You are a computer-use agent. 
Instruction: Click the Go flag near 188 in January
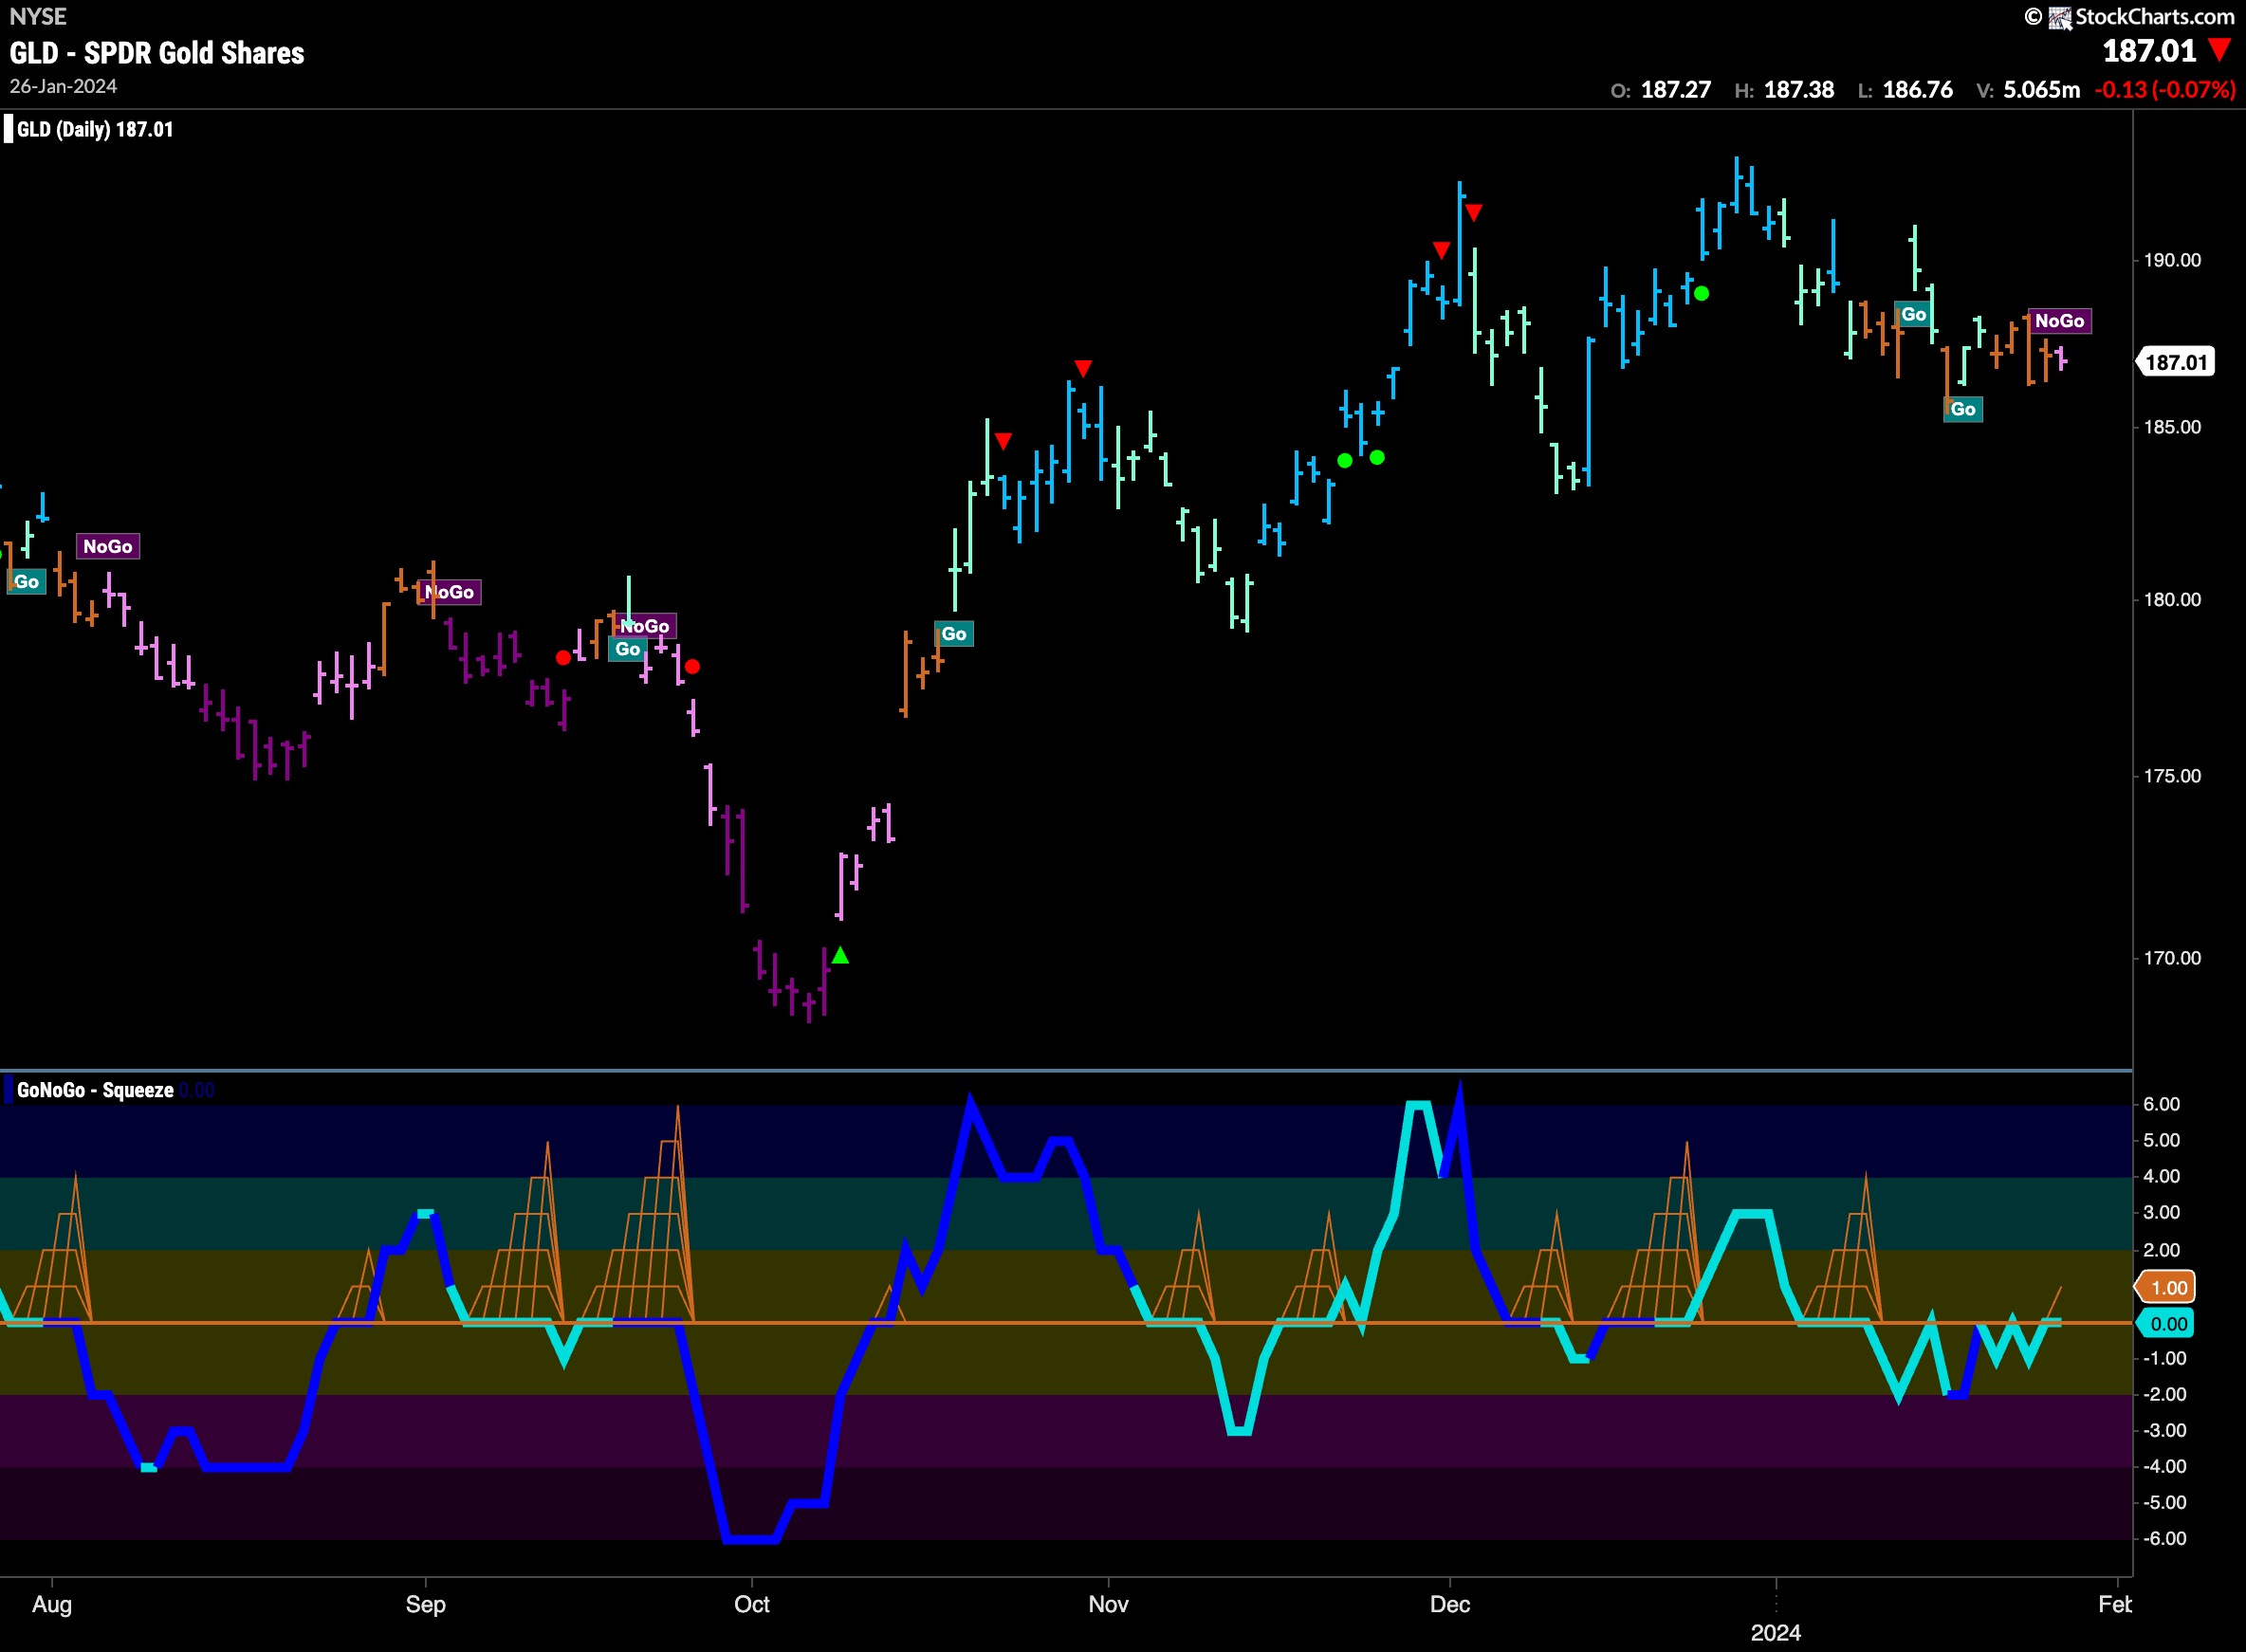(x=1913, y=315)
